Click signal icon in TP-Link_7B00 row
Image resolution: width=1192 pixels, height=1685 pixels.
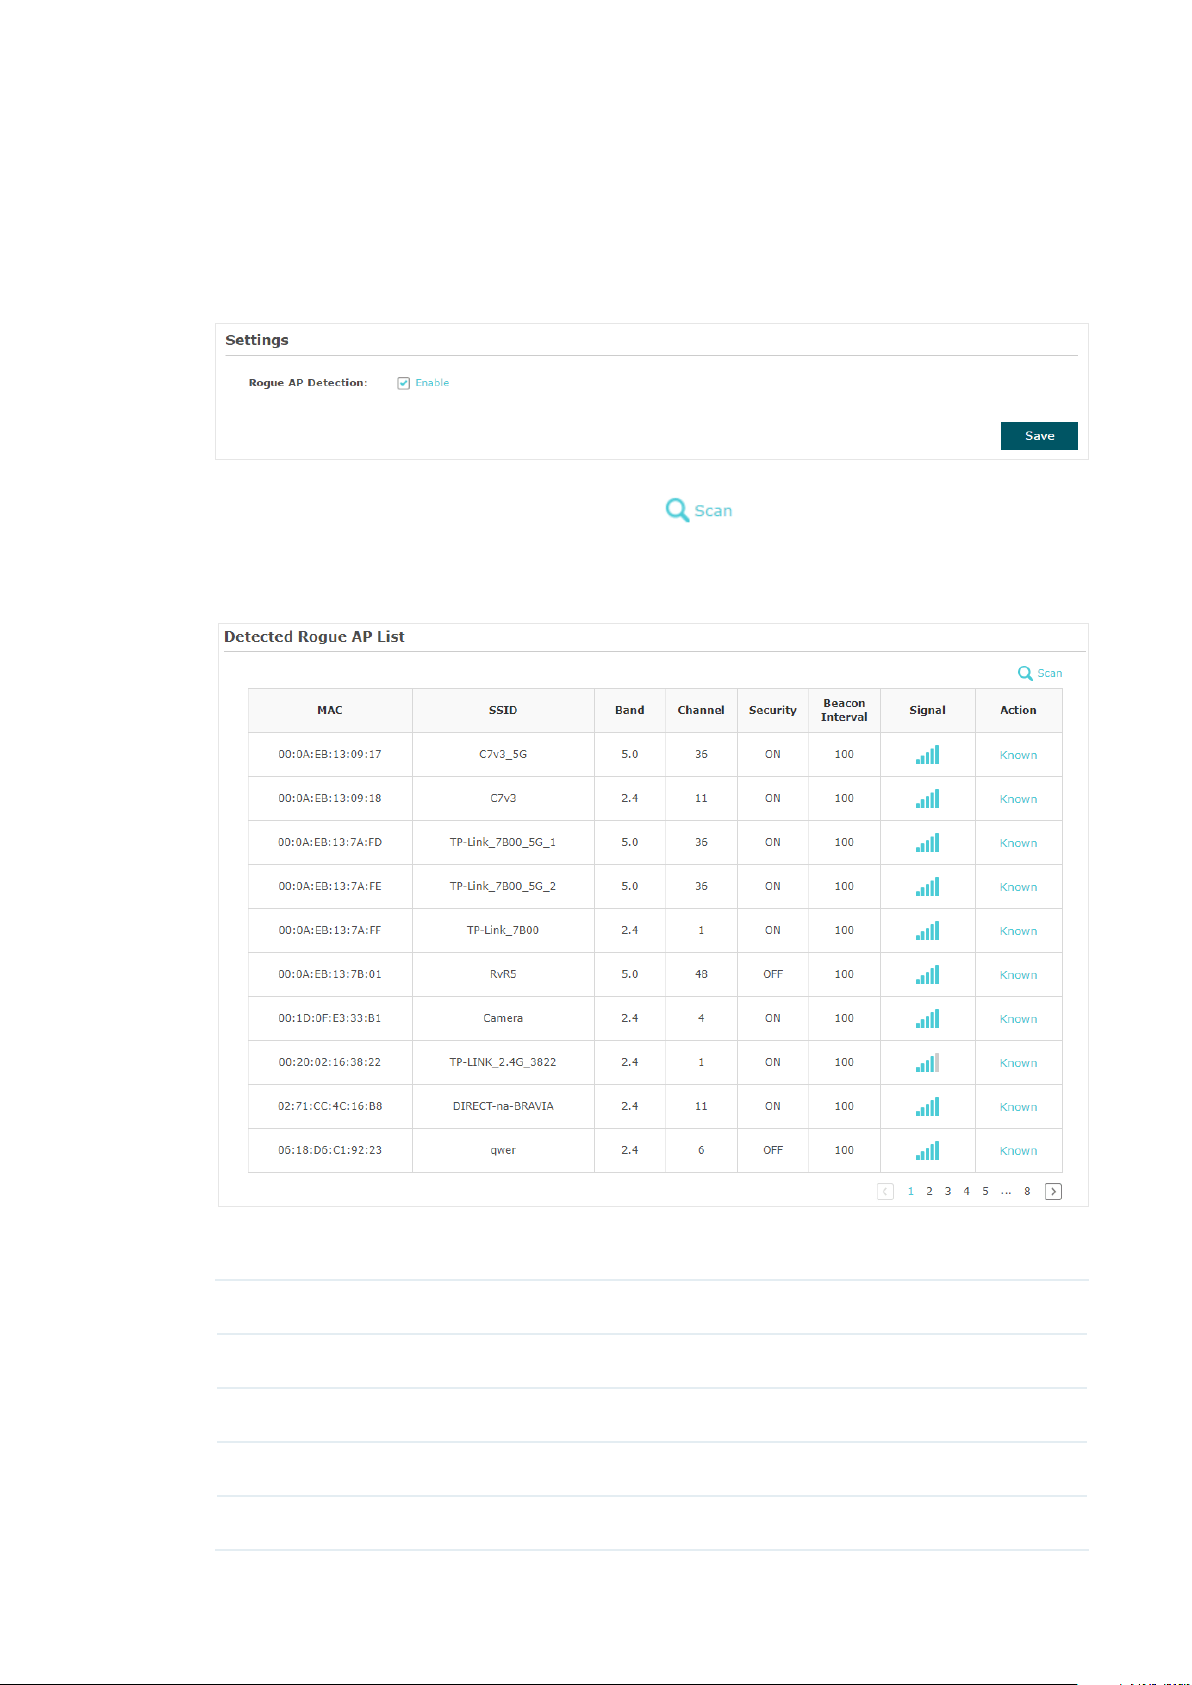pos(927,931)
